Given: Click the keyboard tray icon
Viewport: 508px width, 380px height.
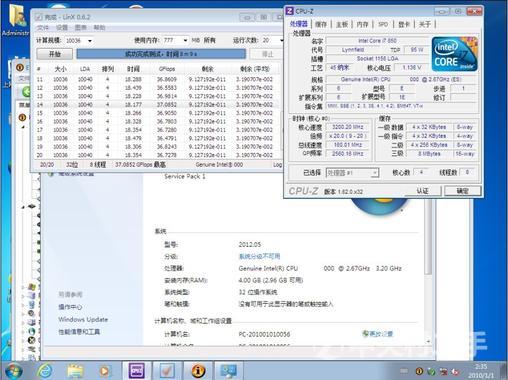Looking at the screenshot, I should coord(404,371).
